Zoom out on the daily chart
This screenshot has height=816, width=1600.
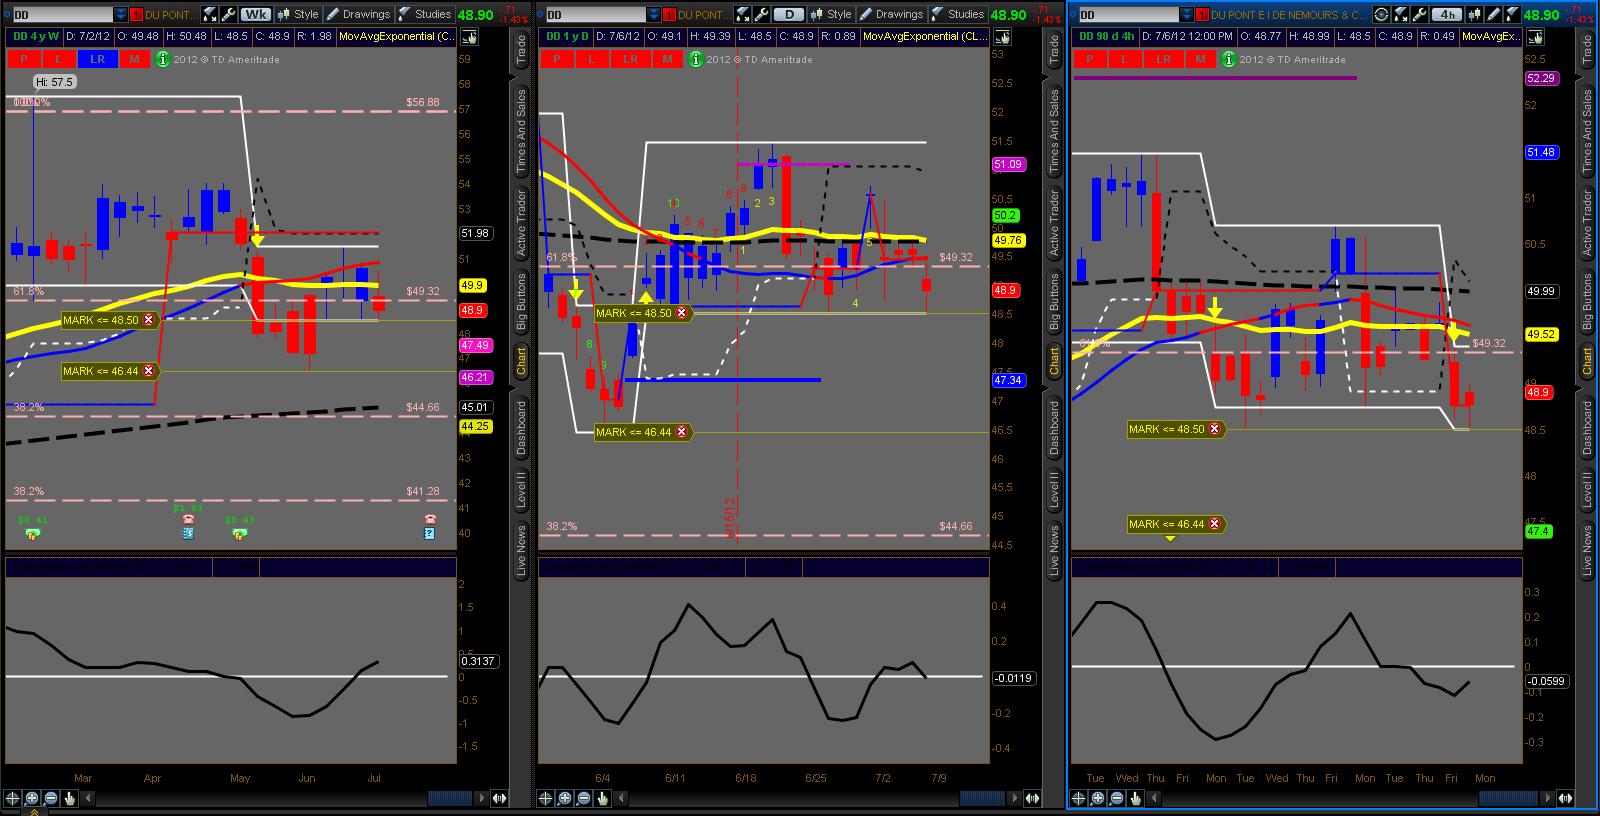tap(584, 798)
